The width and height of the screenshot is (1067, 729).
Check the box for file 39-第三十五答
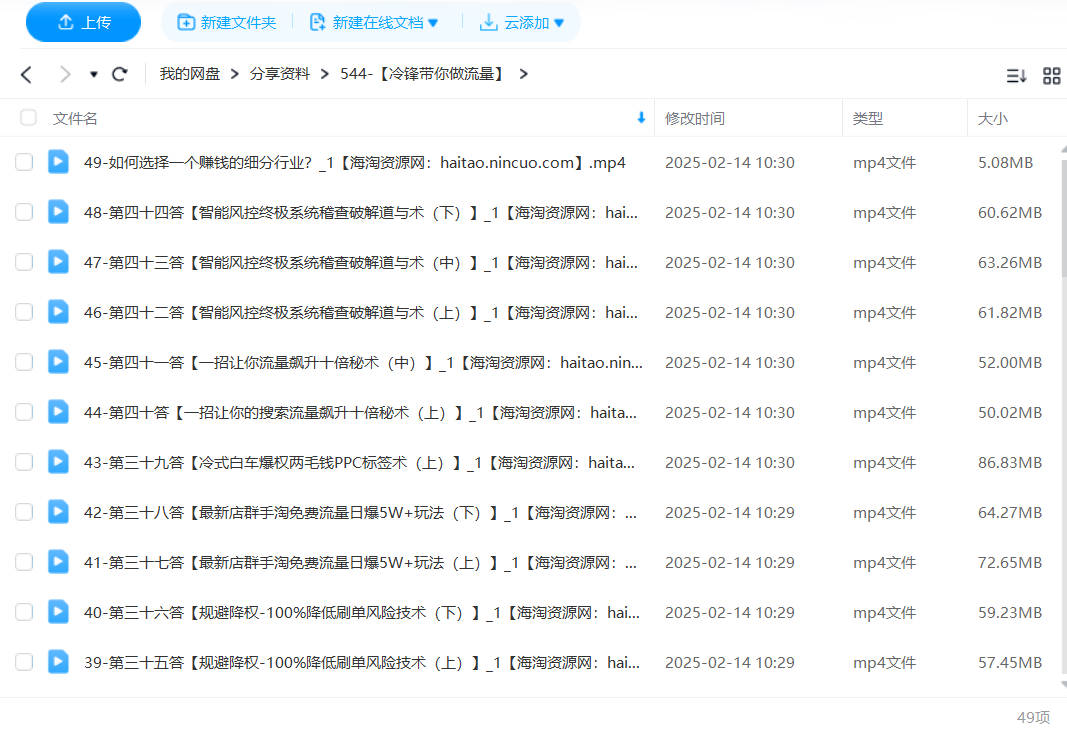(x=24, y=662)
